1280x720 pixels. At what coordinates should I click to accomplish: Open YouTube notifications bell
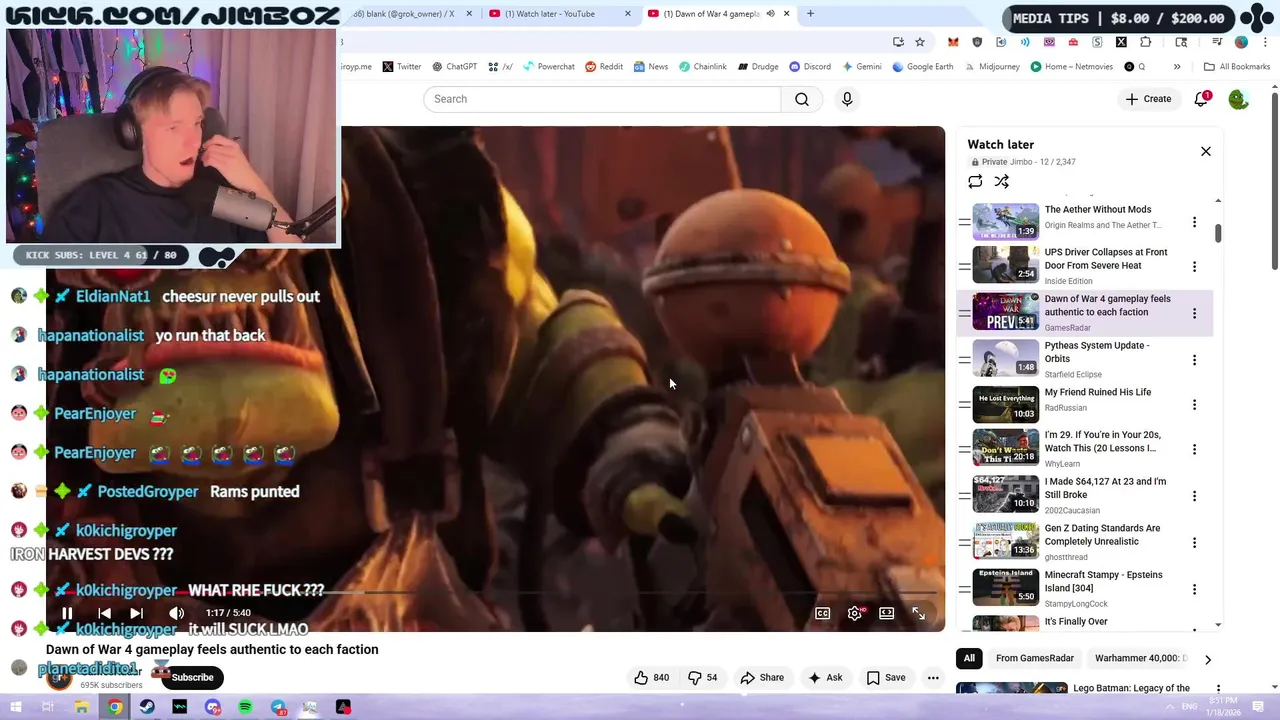1201,99
